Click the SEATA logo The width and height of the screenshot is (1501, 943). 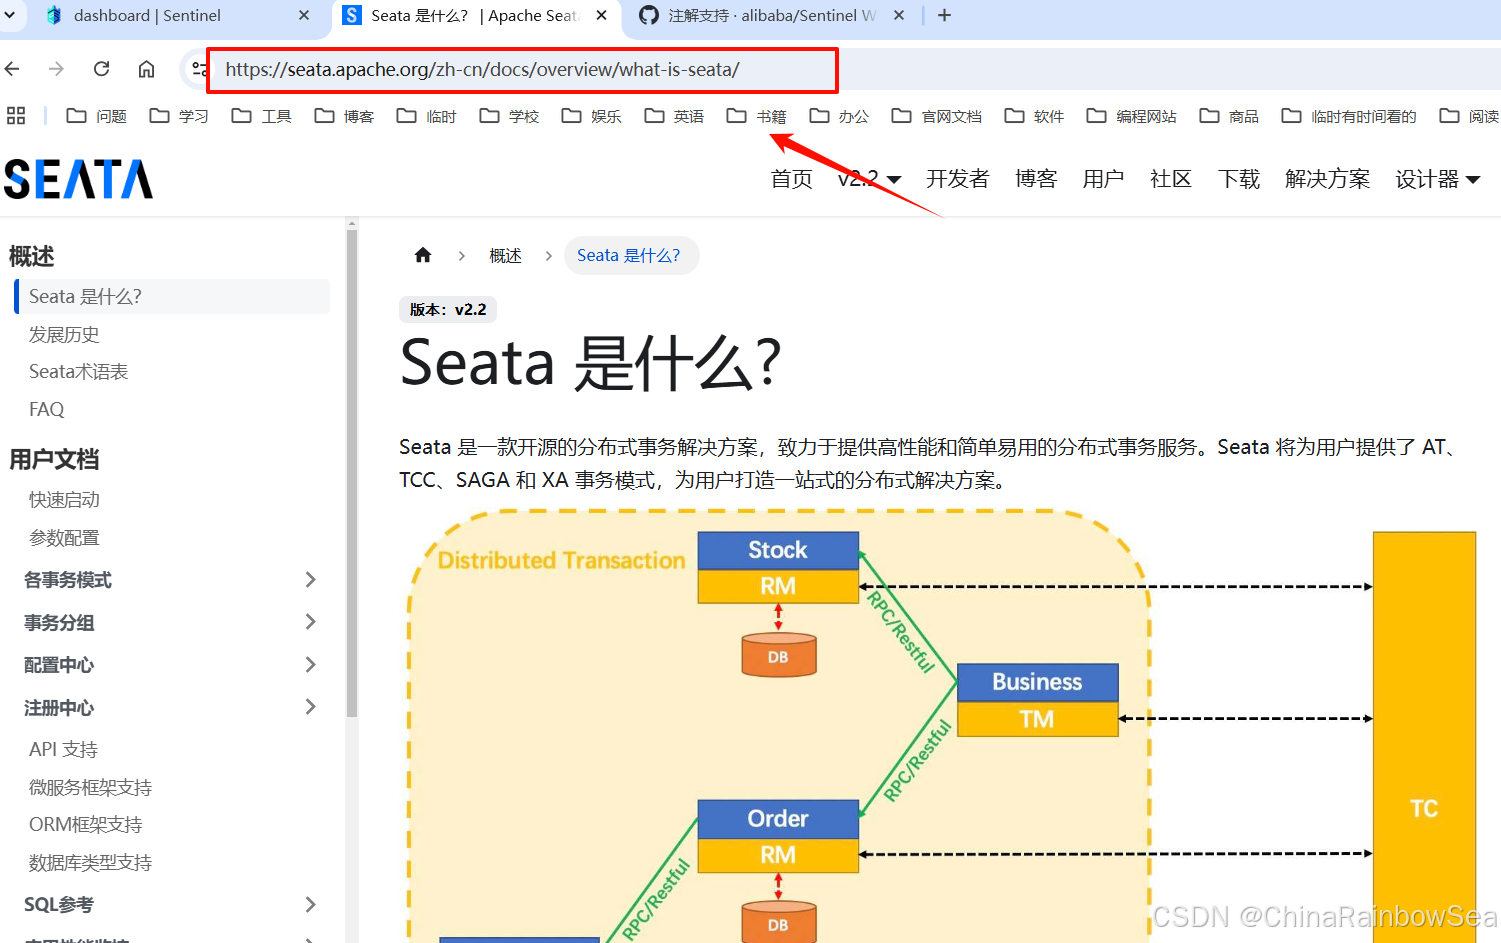coord(79,179)
